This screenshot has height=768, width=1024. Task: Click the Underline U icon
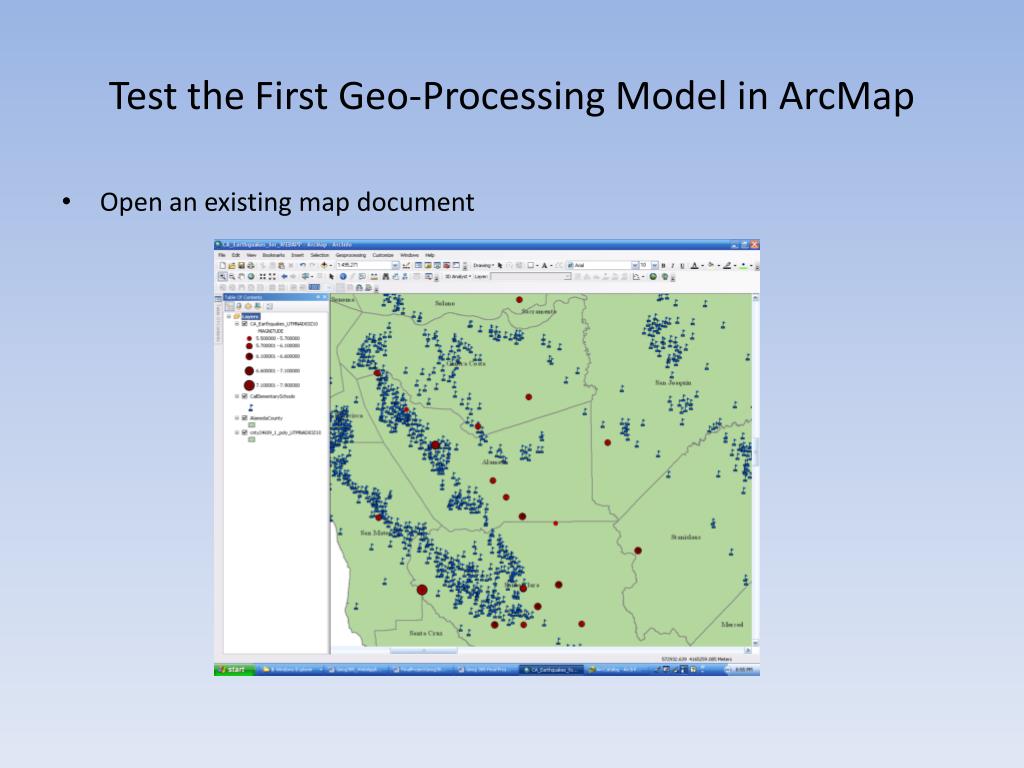pyautogui.click(x=682, y=266)
